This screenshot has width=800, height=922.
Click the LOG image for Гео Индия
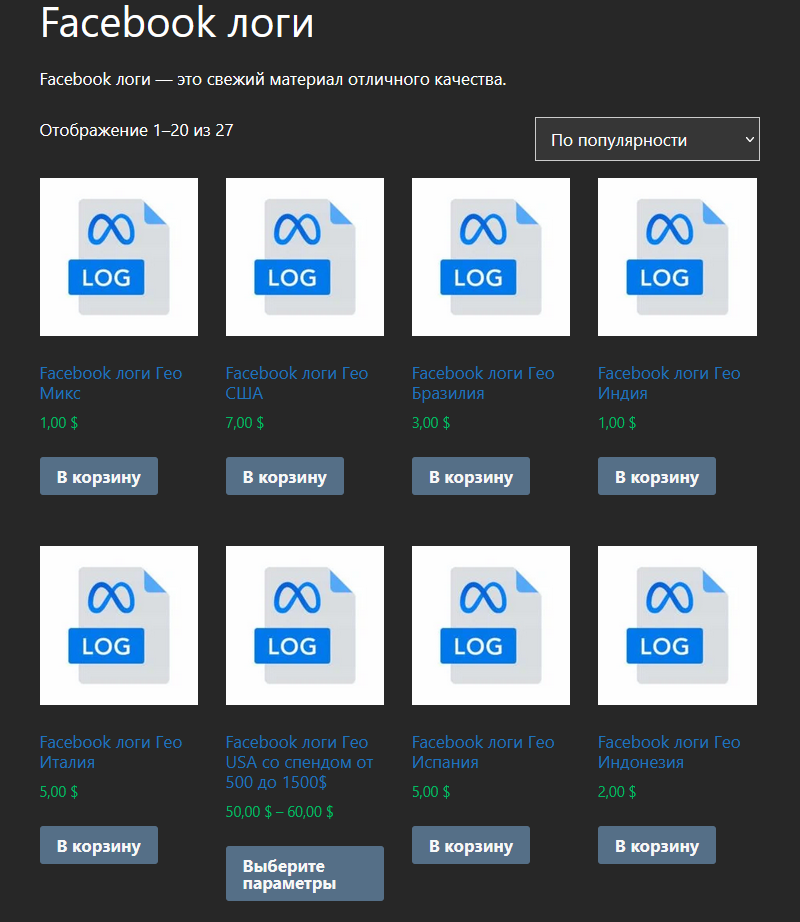tap(677, 257)
